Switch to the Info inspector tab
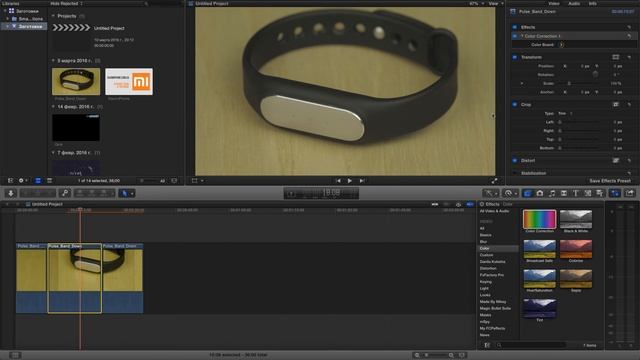This screenshot has height=360, width=640. 592,3
